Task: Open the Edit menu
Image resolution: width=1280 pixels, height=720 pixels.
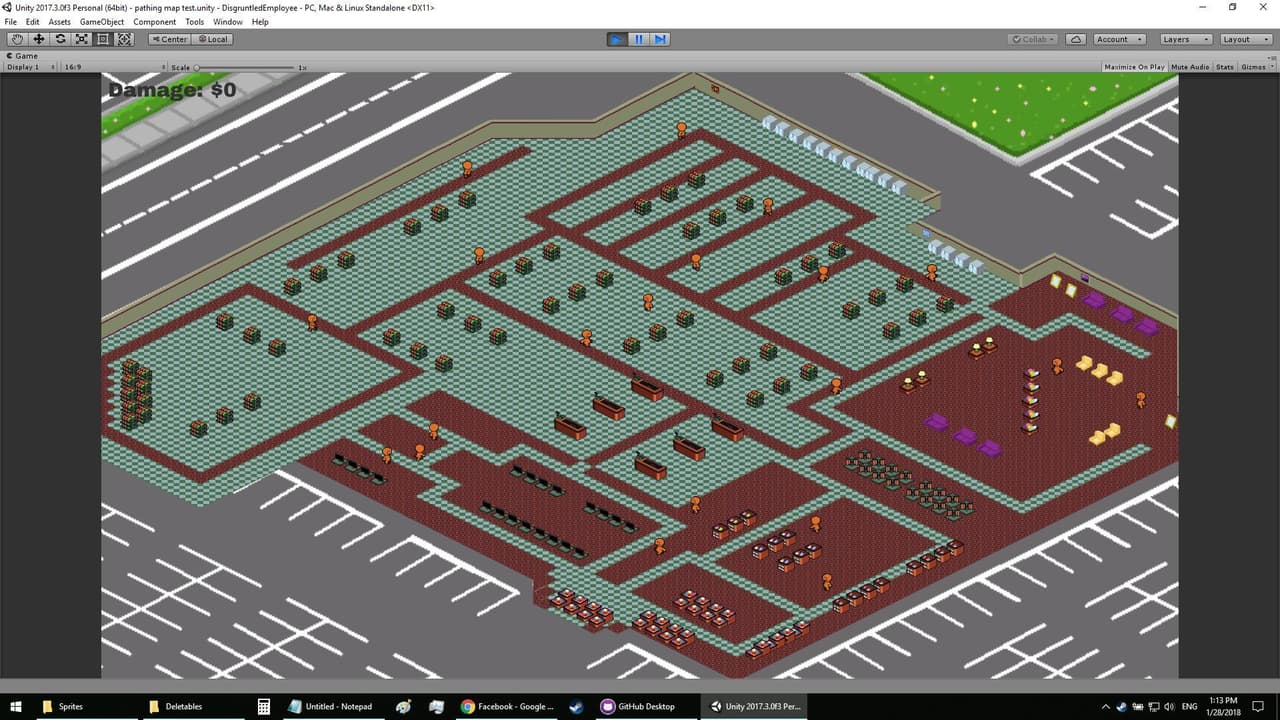Action: click(33, 22)
